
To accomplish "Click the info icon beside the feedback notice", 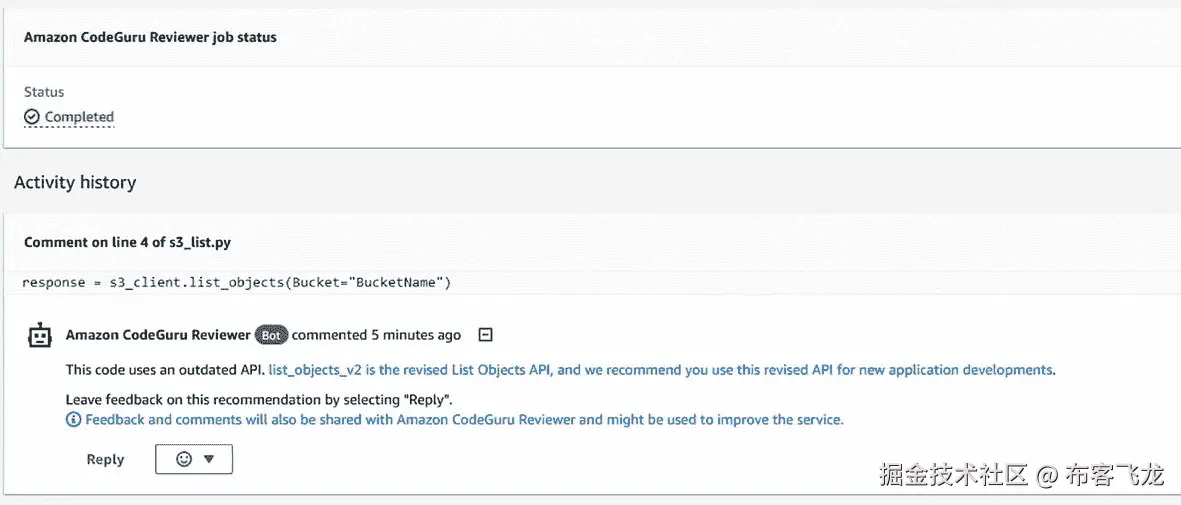I will pos(73,420).
